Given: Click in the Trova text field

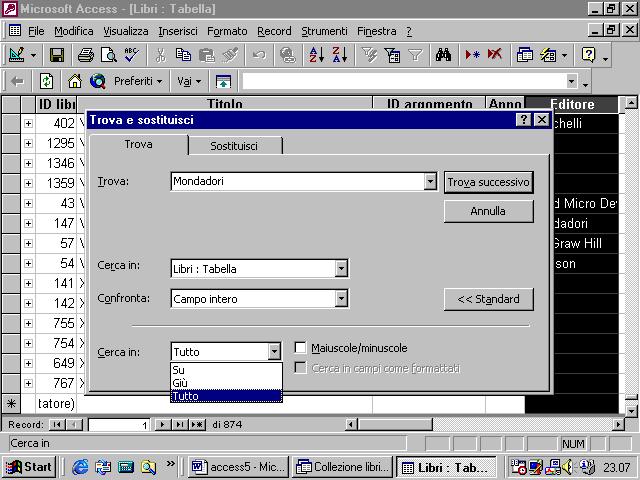Looking at the screenshot, I should [x=298, y=181].
